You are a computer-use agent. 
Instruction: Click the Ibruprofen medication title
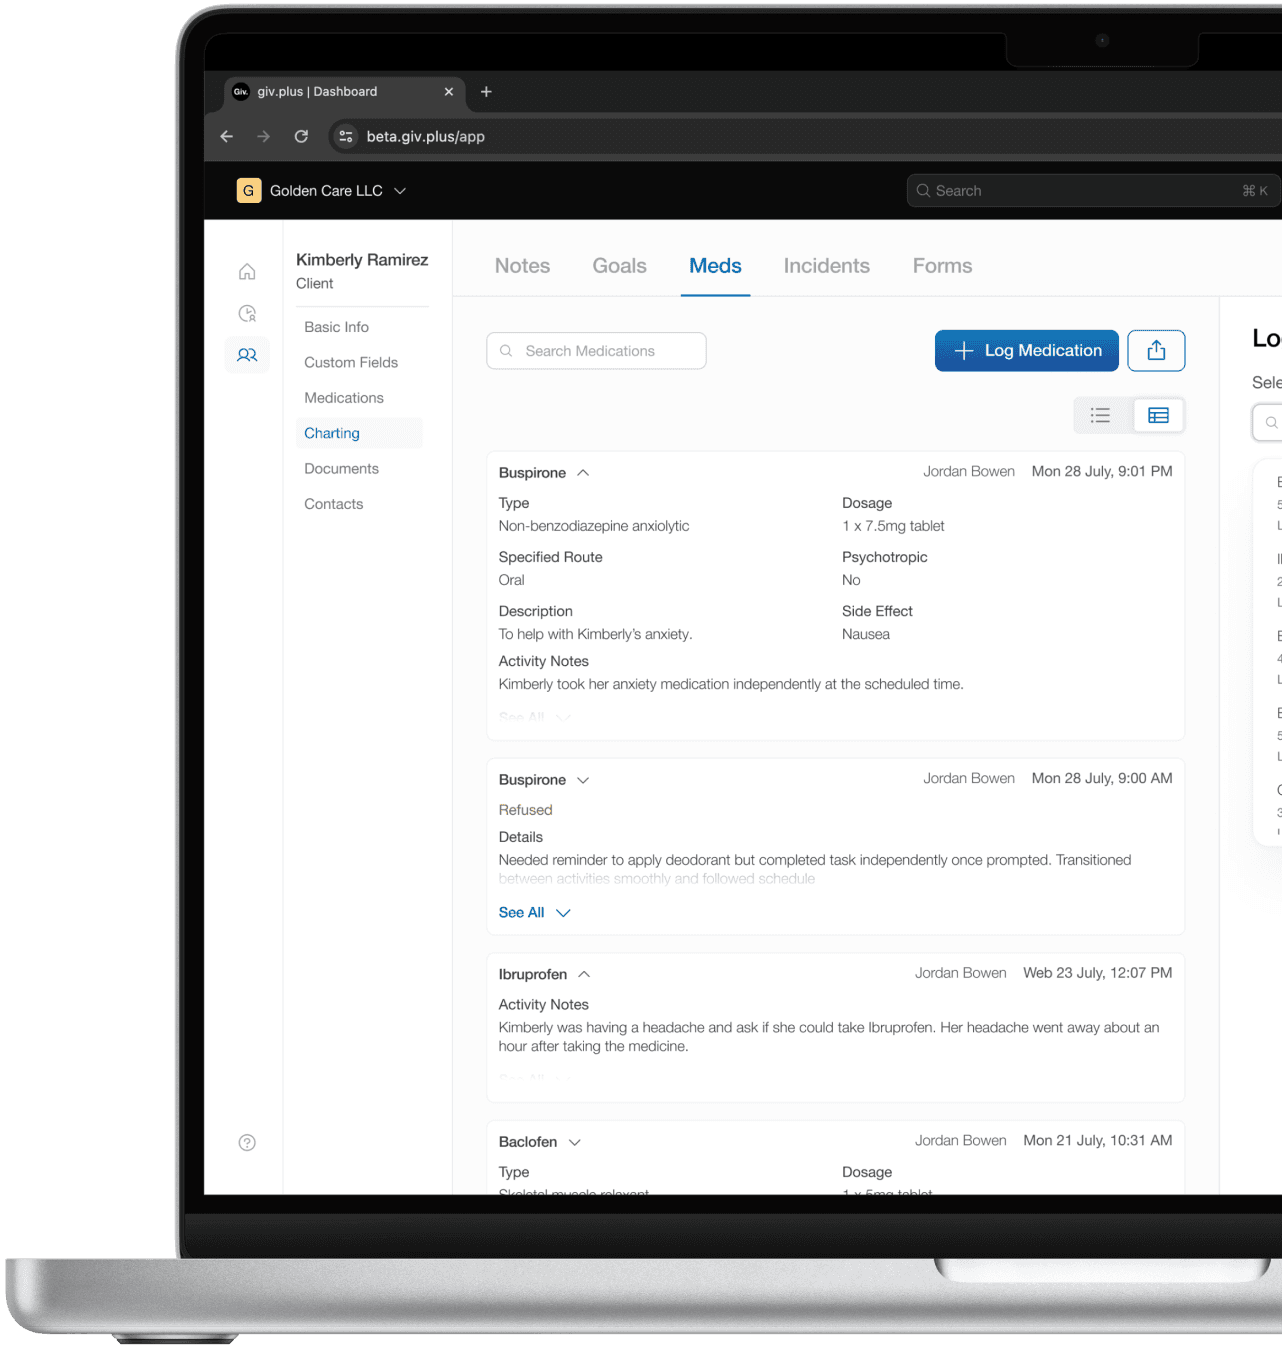pos(533,974)
